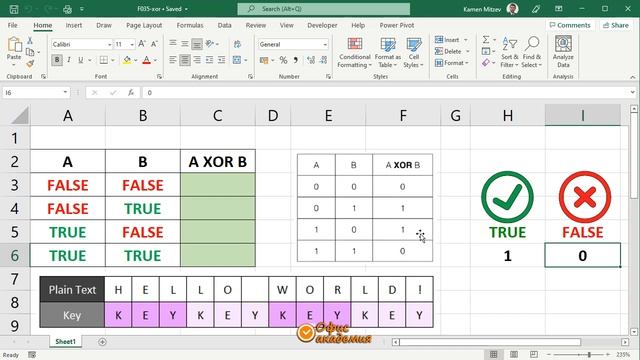Screen dimensions: 640x360
Task: Open Find & Select menu
Action: [532, 52]
